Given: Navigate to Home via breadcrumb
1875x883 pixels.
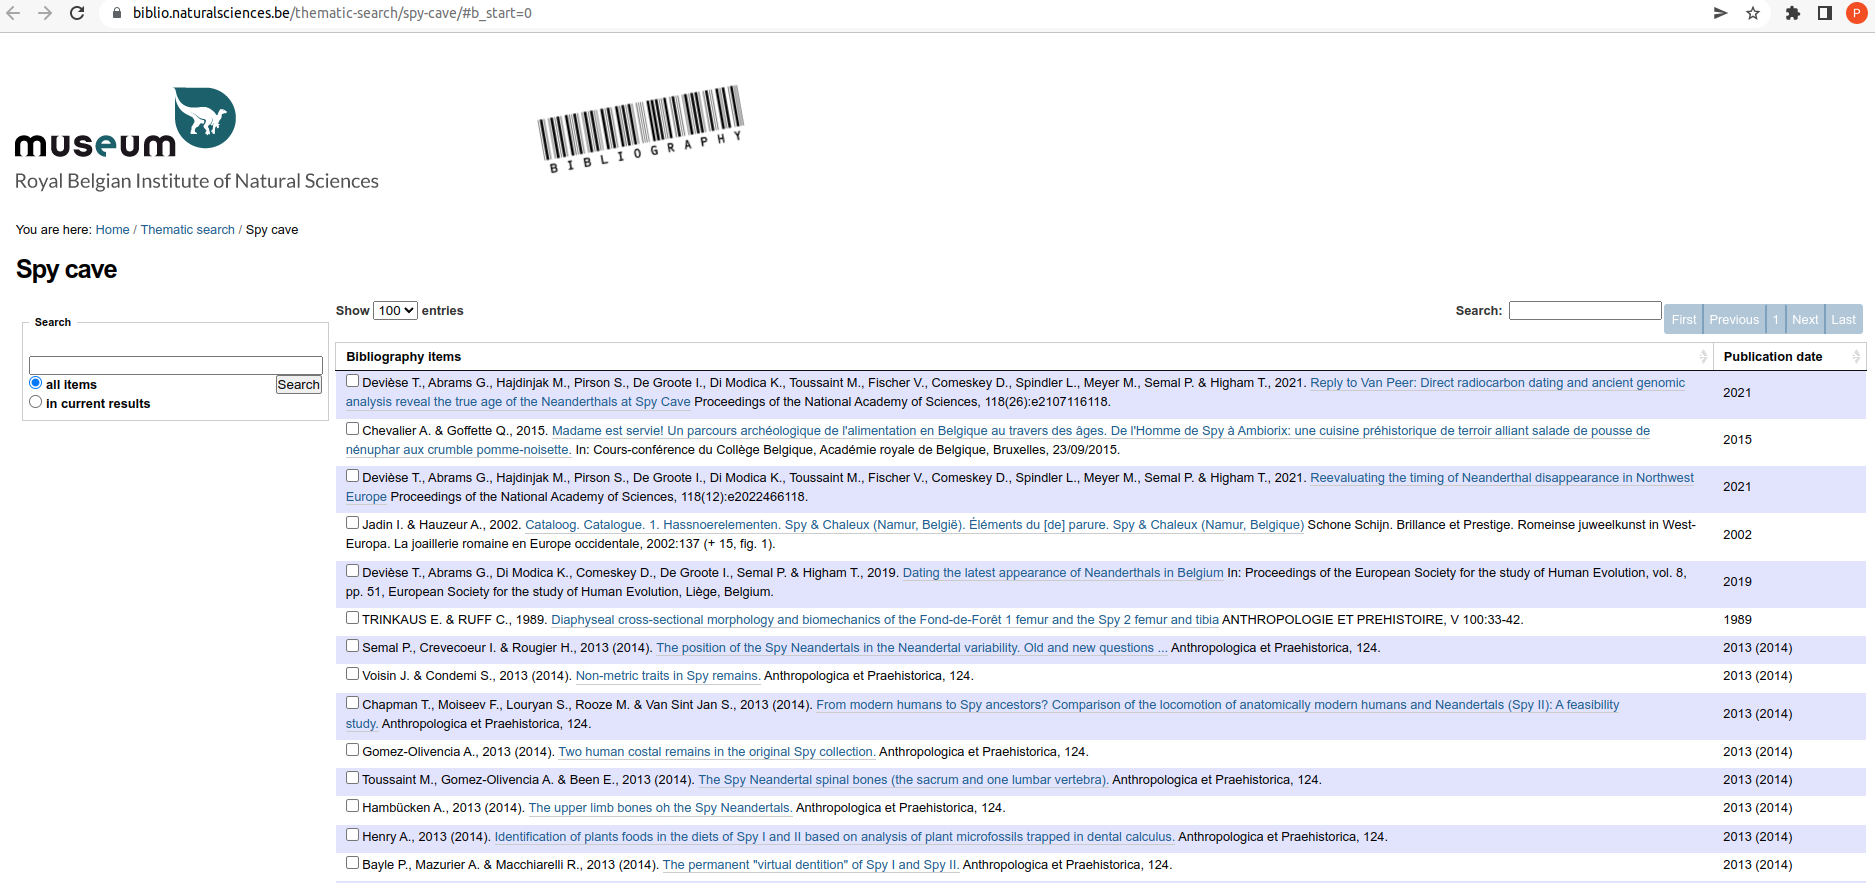Looking at the screenshot, I should pyautogui.click(x=112, y=230).
